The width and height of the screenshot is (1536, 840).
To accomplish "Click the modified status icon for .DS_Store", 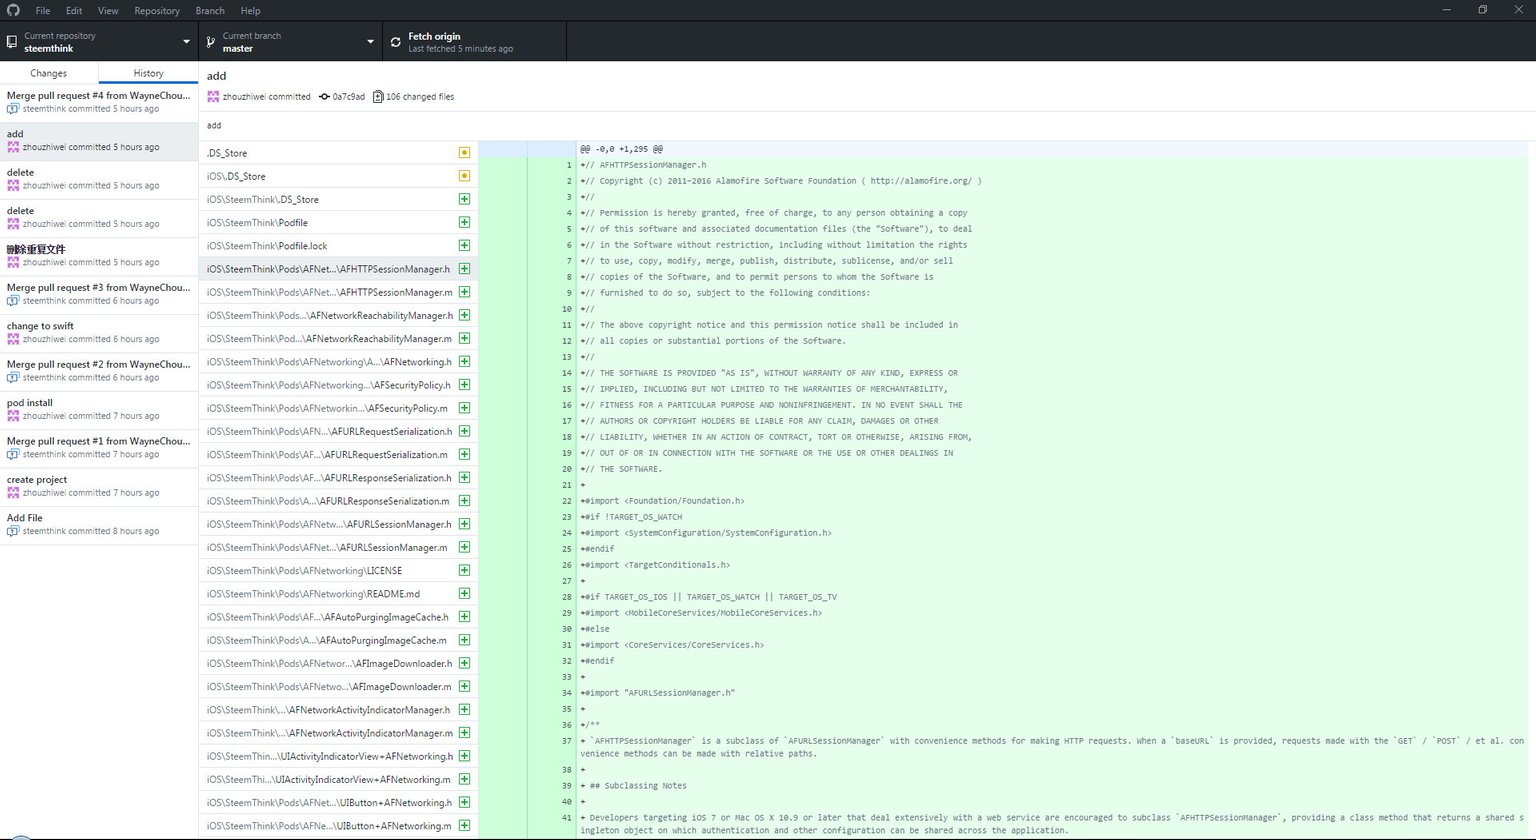I will pyautogui.click(x=464, y=153).
